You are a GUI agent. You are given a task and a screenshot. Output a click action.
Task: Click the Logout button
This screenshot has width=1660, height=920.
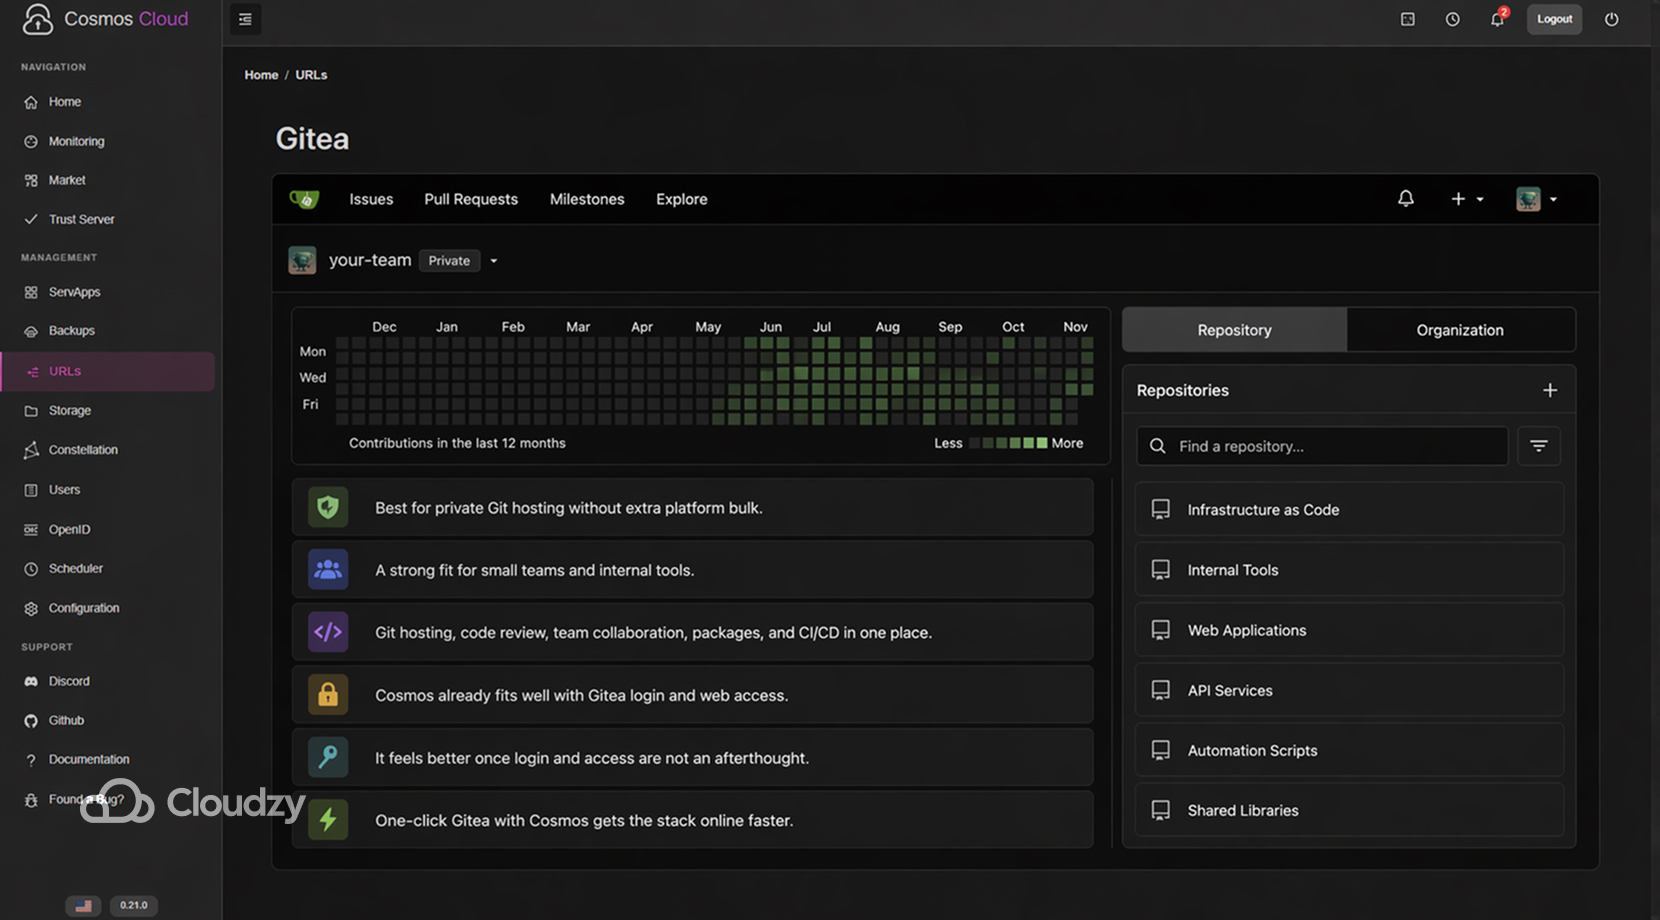point(1554,19)
